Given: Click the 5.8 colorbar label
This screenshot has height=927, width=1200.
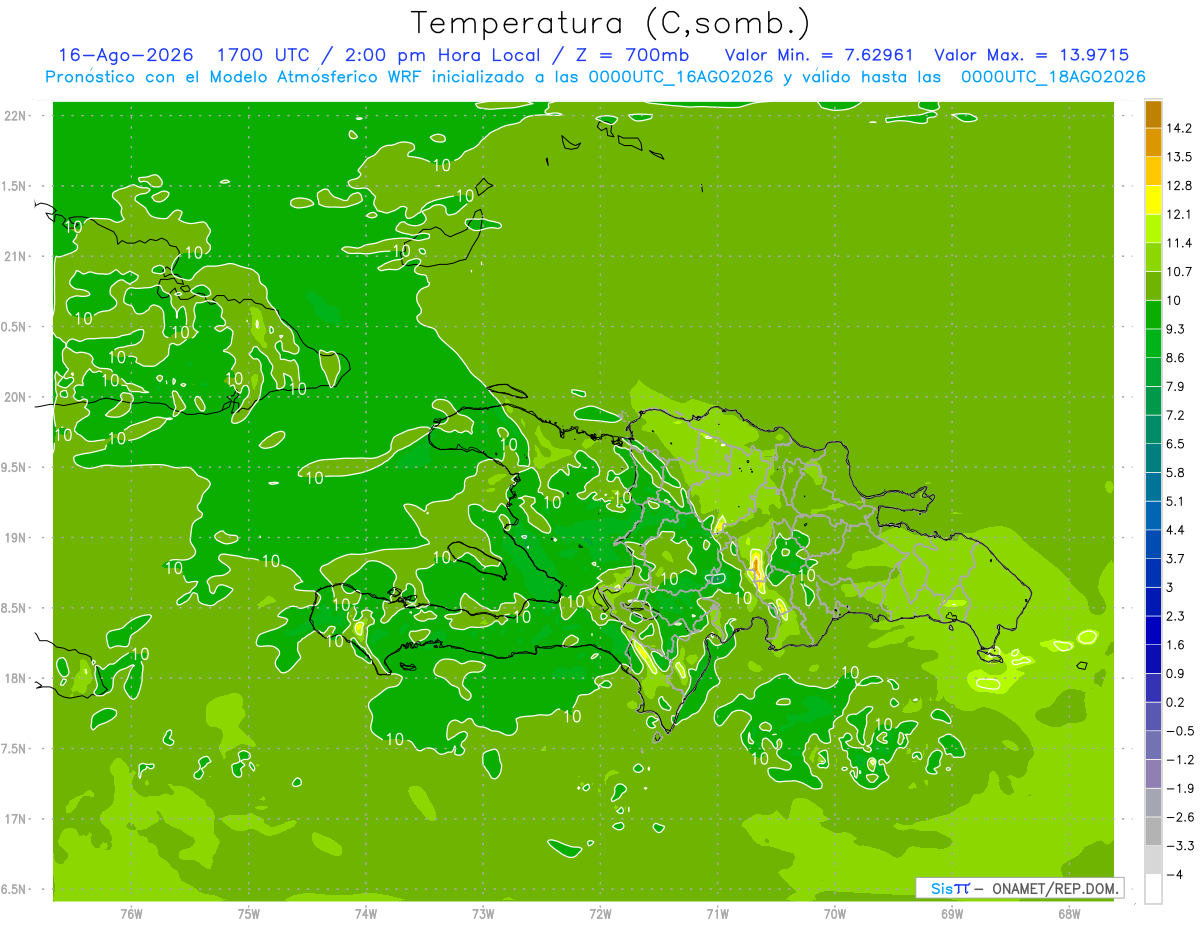Looking at the screenshot, I should 1176,472.
